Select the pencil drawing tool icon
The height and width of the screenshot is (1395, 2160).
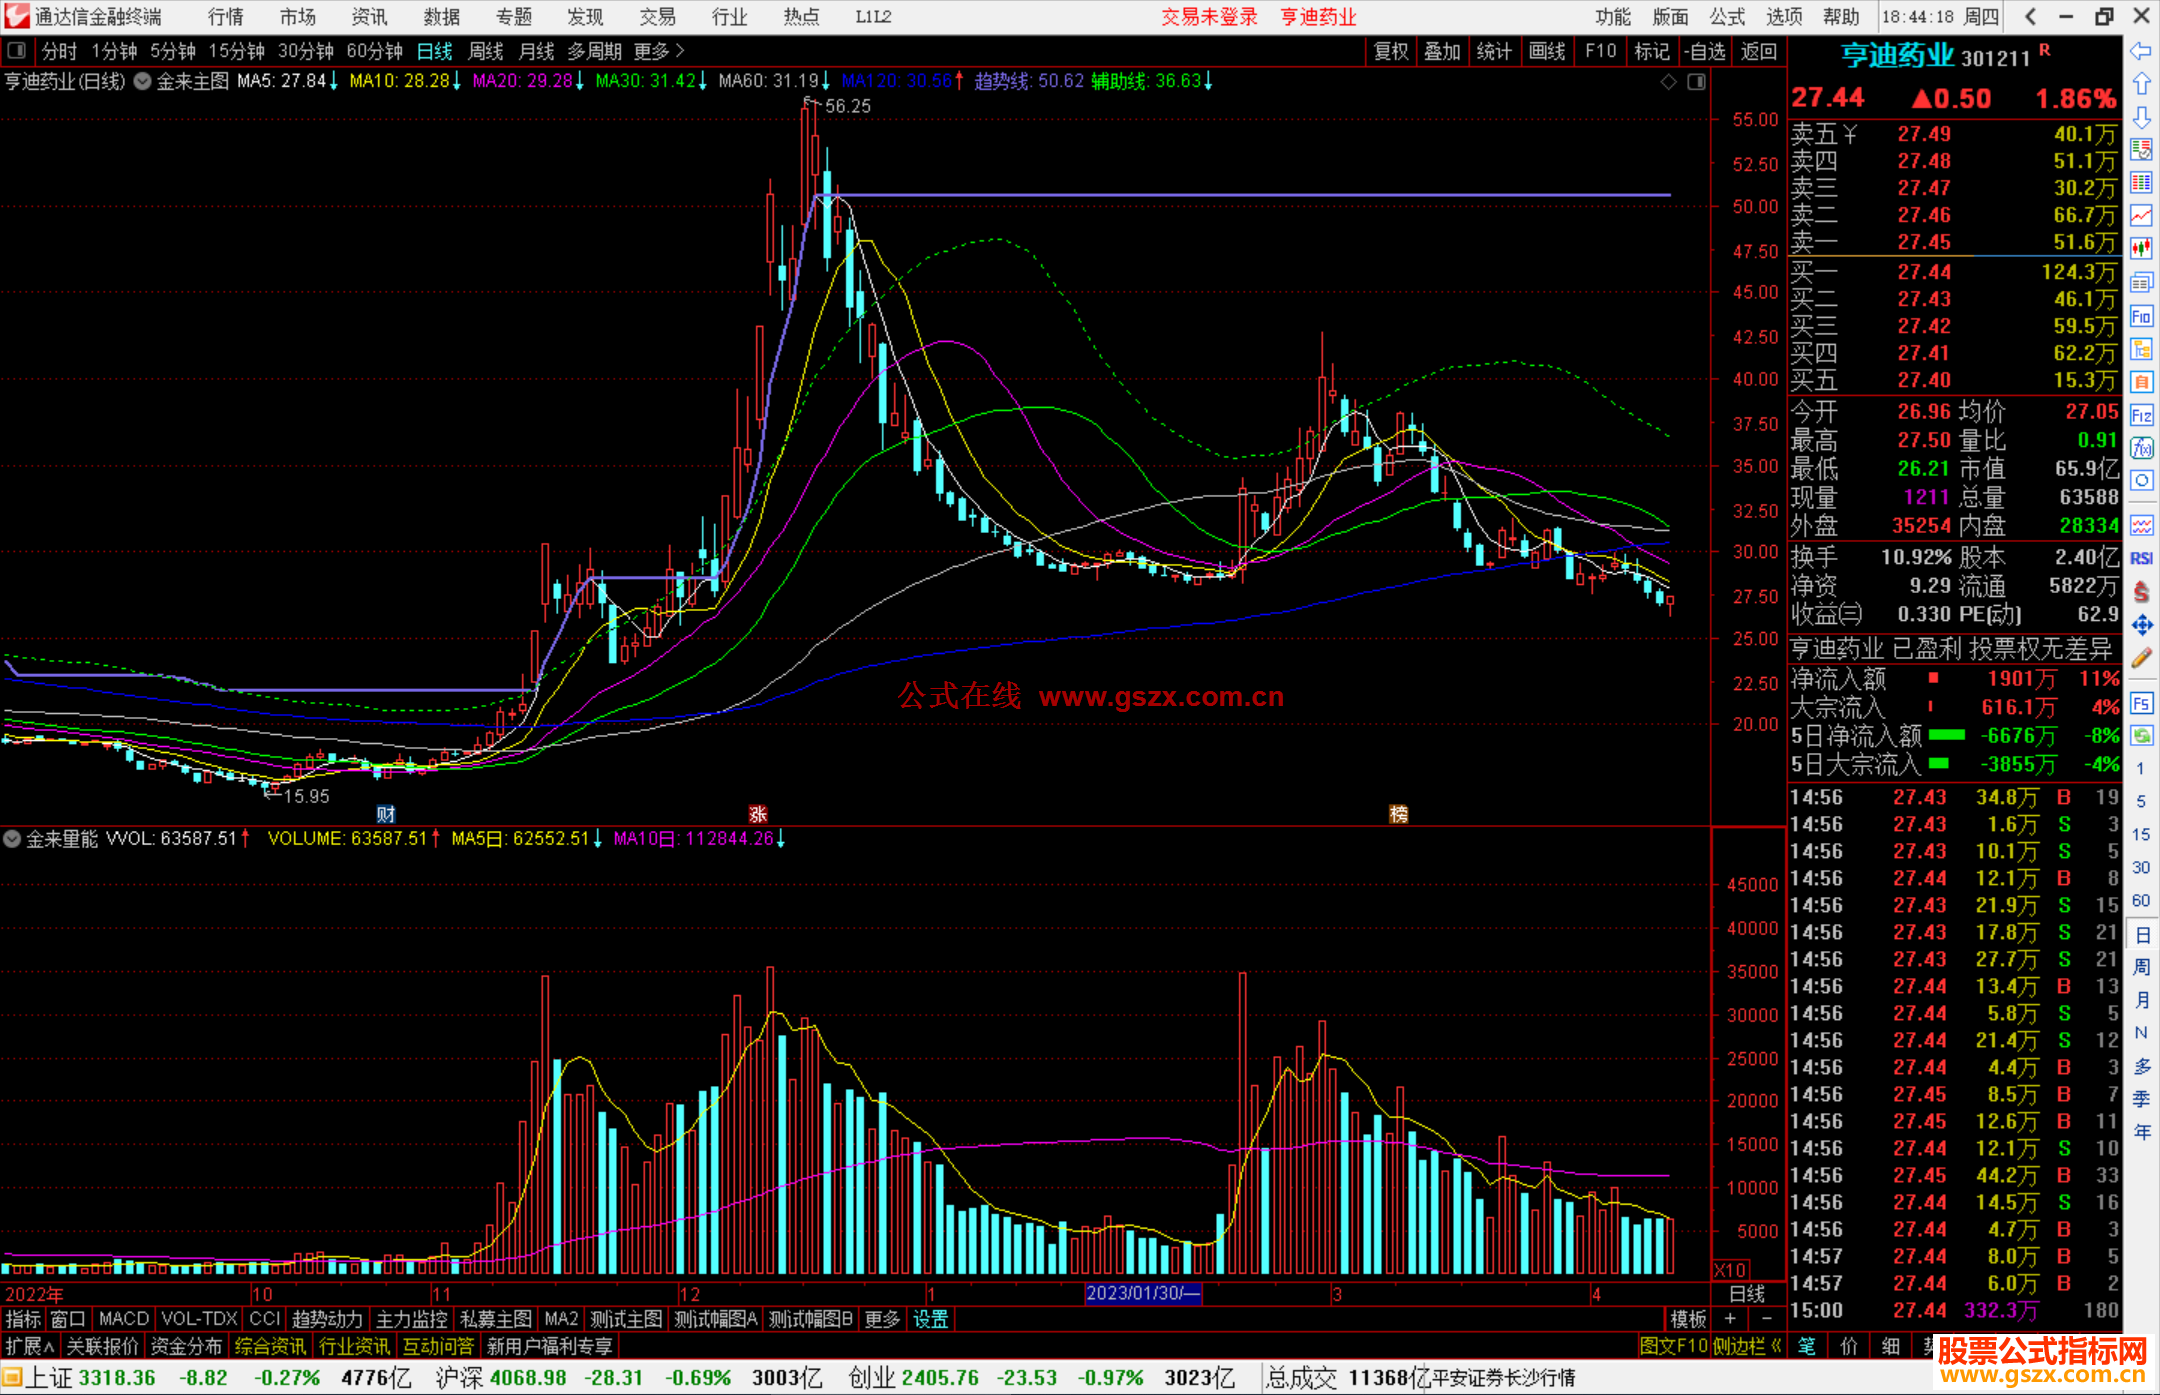(x=2141, y=658)
